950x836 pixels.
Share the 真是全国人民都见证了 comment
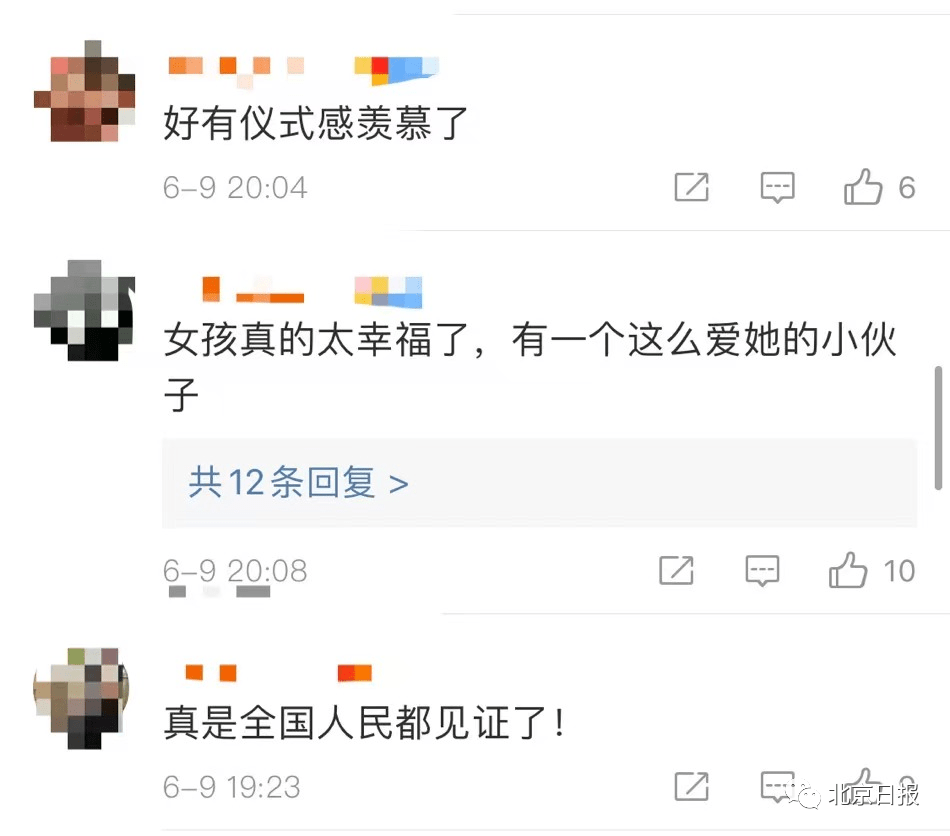click(691, 786)
